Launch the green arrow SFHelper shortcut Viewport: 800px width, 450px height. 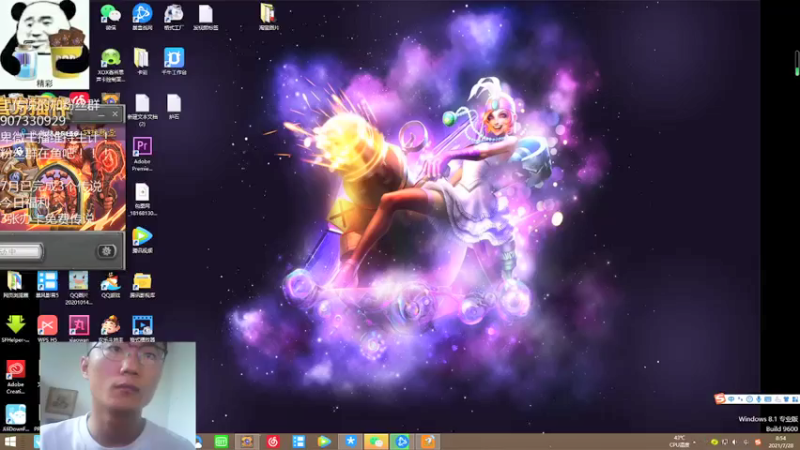coord(15,329)
